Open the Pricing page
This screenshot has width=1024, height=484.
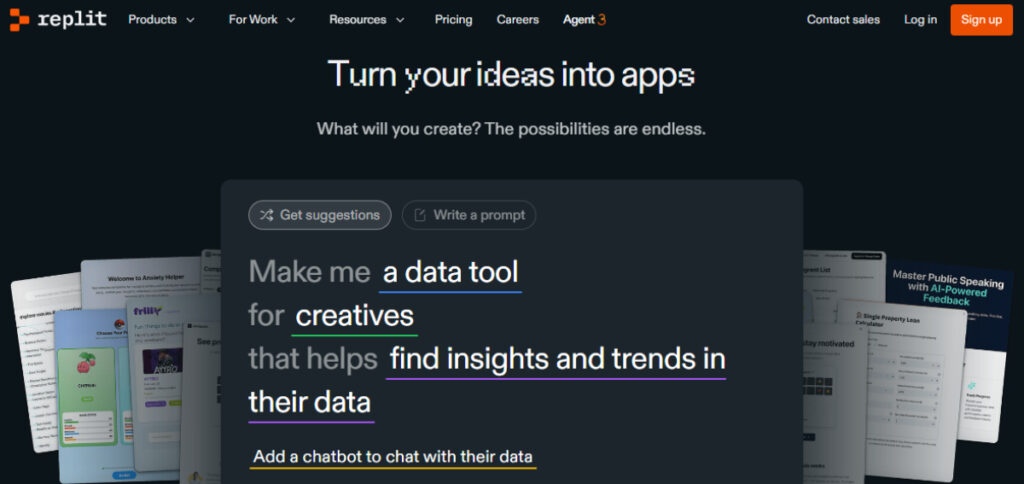tap(453, 20)
